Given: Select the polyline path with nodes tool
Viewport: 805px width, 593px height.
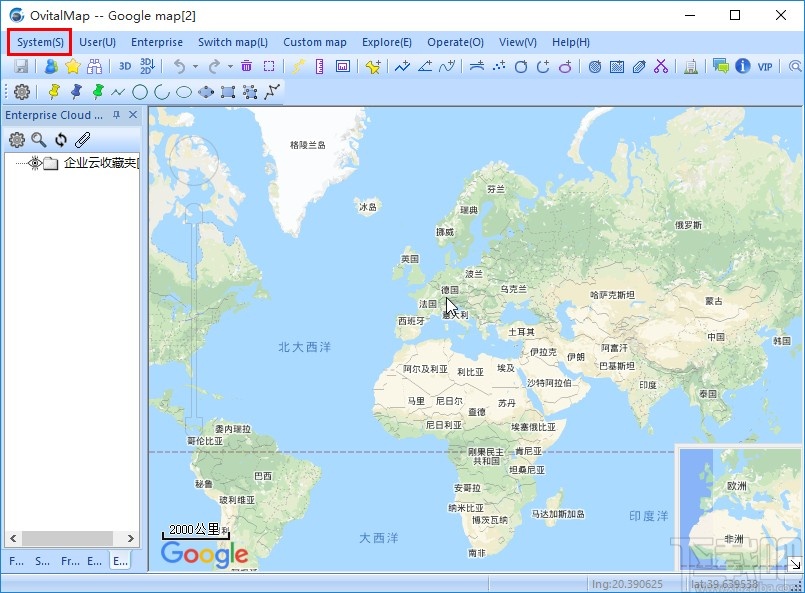Looking at the screenshot, I should pos(272,92).
